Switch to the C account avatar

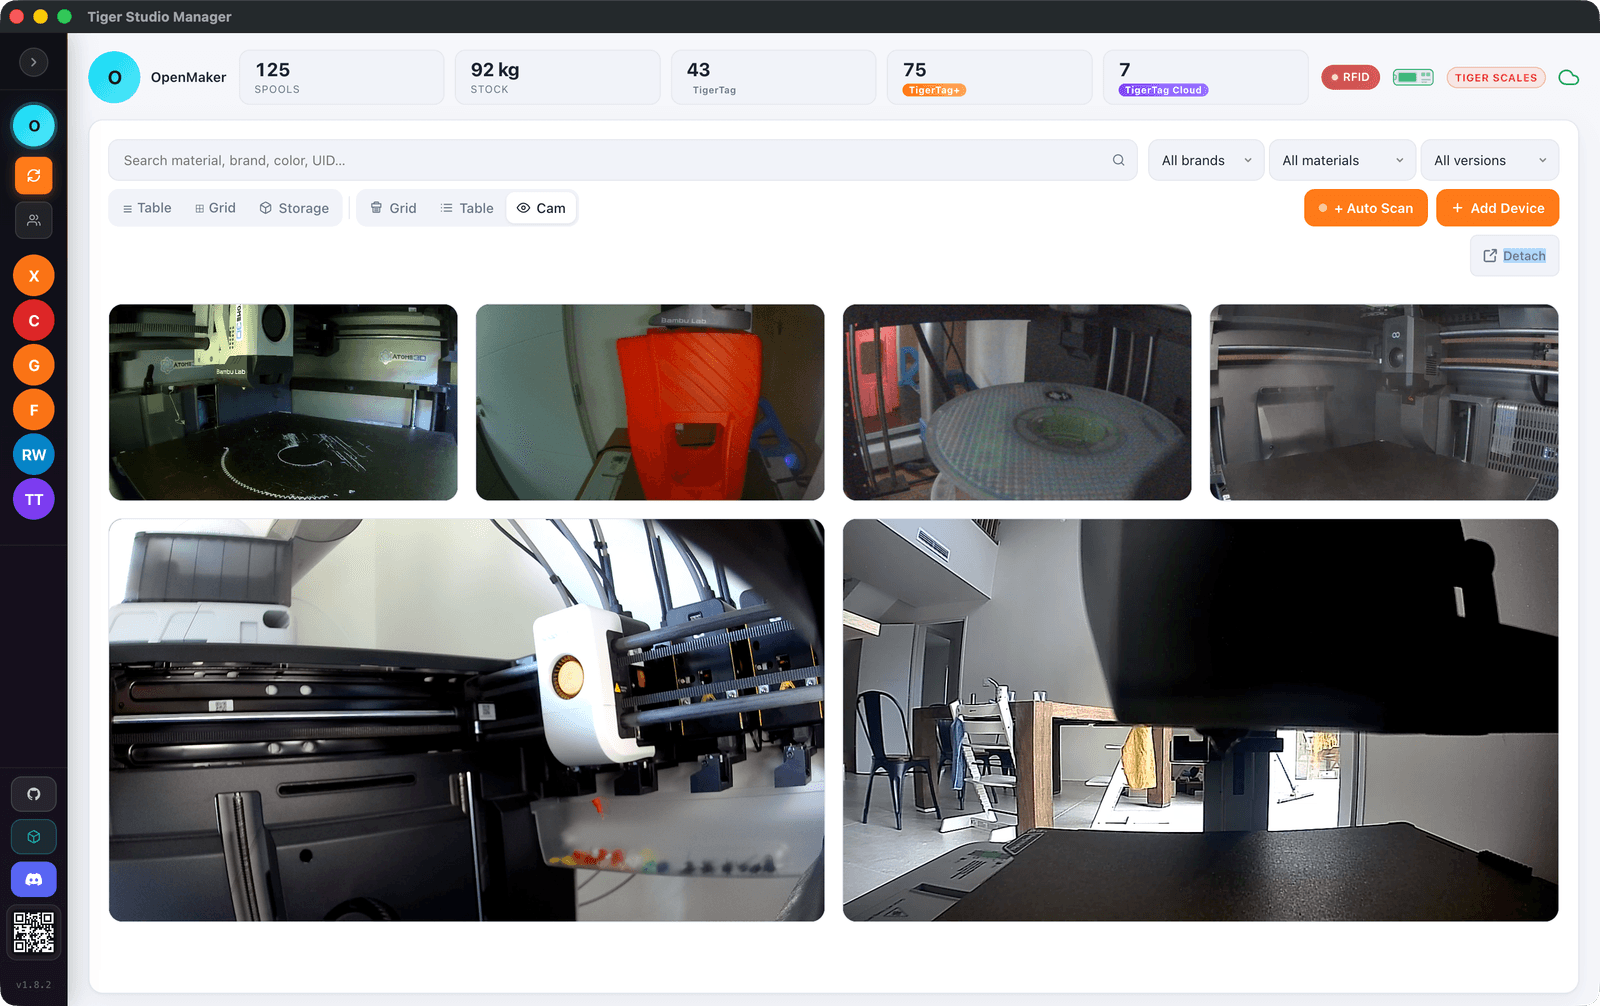[34, 321]
